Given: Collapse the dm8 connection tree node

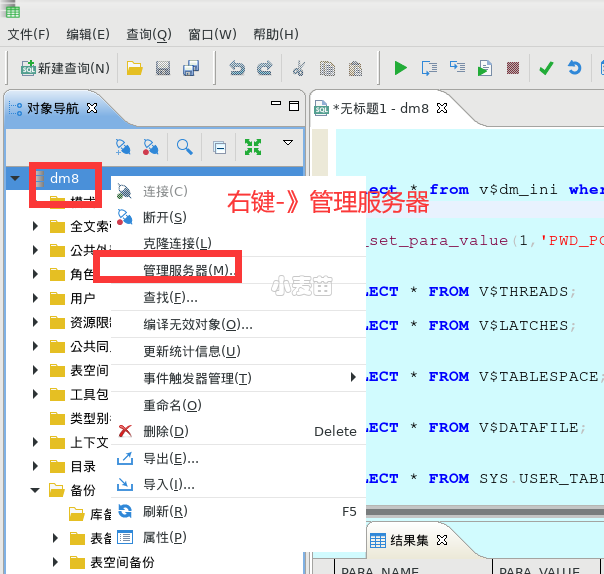Looking at the screenshot, I should [15, 179].
